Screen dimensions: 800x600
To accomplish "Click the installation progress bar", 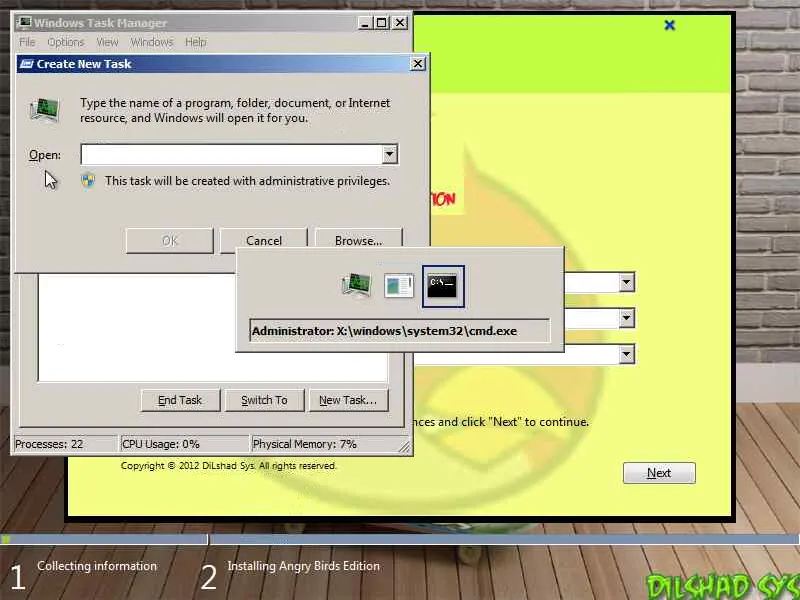I will 400,539.
